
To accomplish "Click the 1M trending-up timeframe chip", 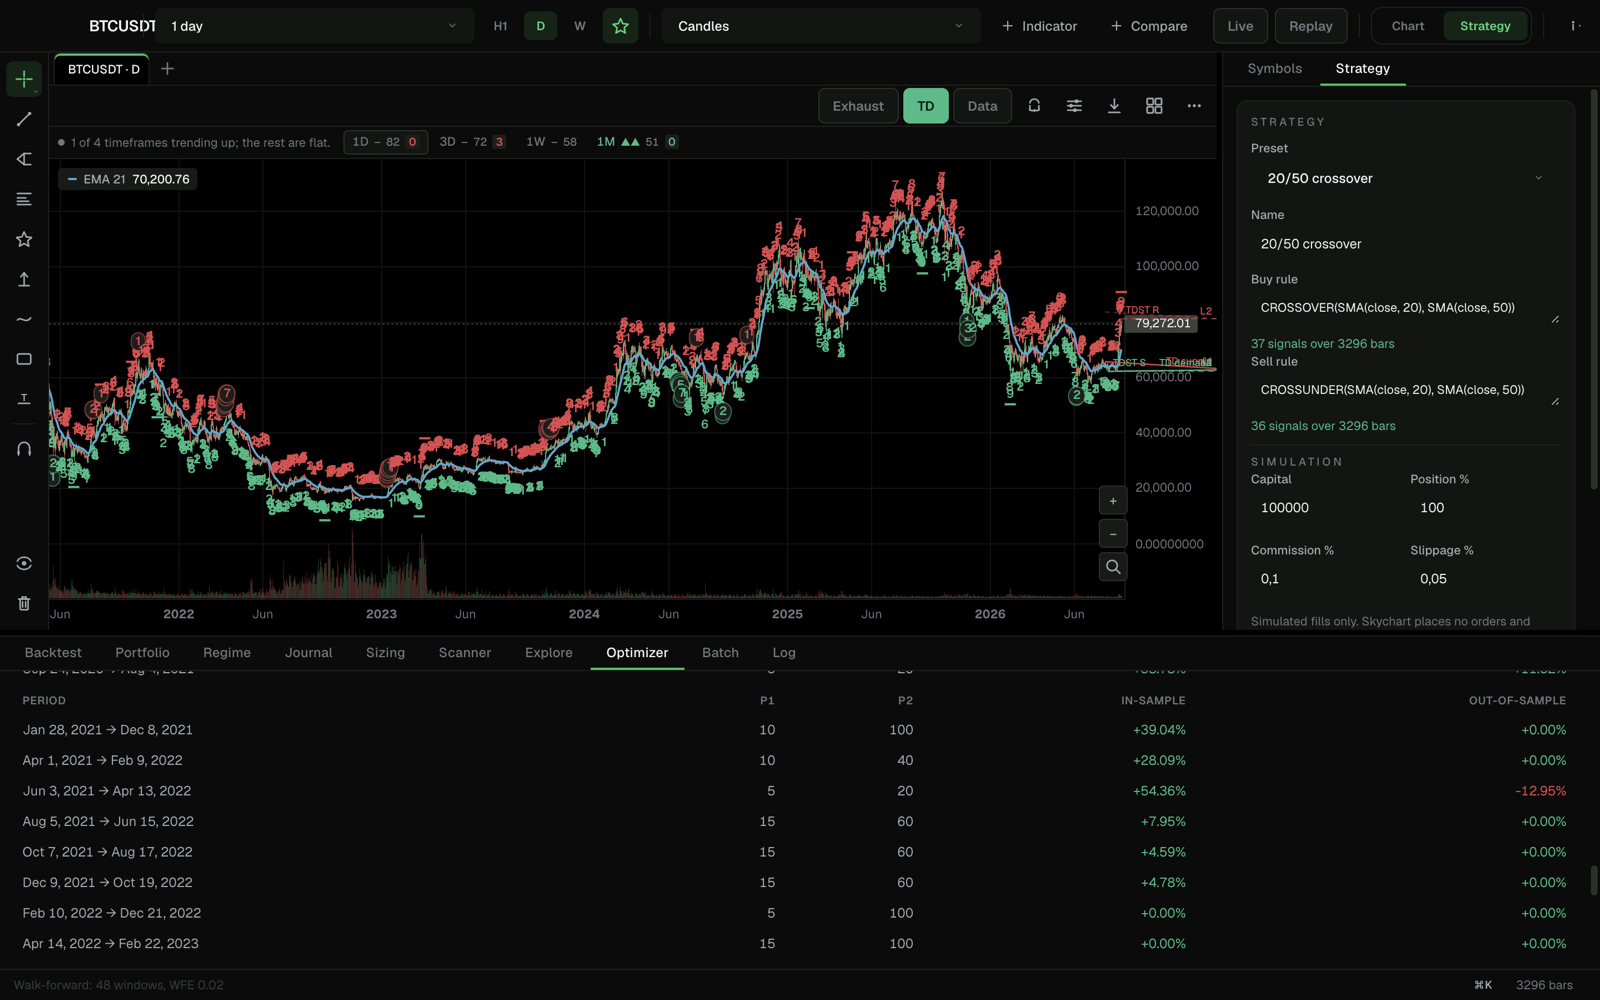I will pyautogui.click(x=637, y=142).
